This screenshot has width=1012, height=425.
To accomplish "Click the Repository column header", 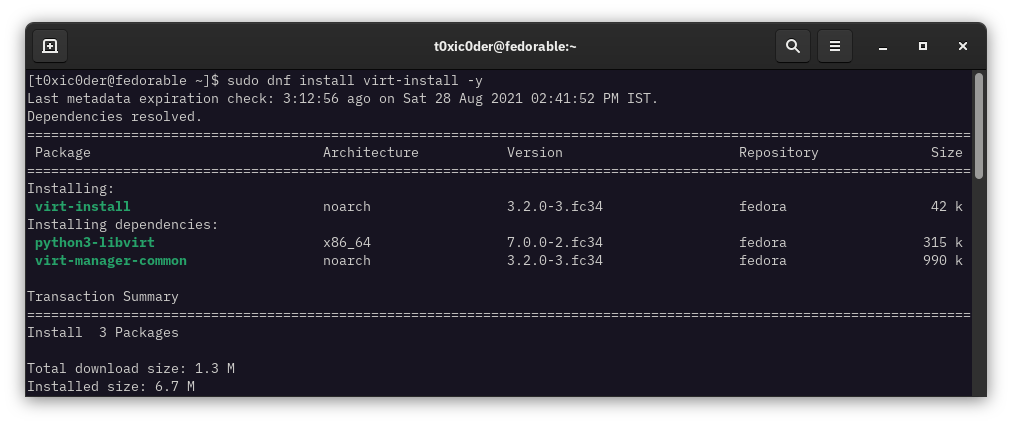I will (778, 153).
